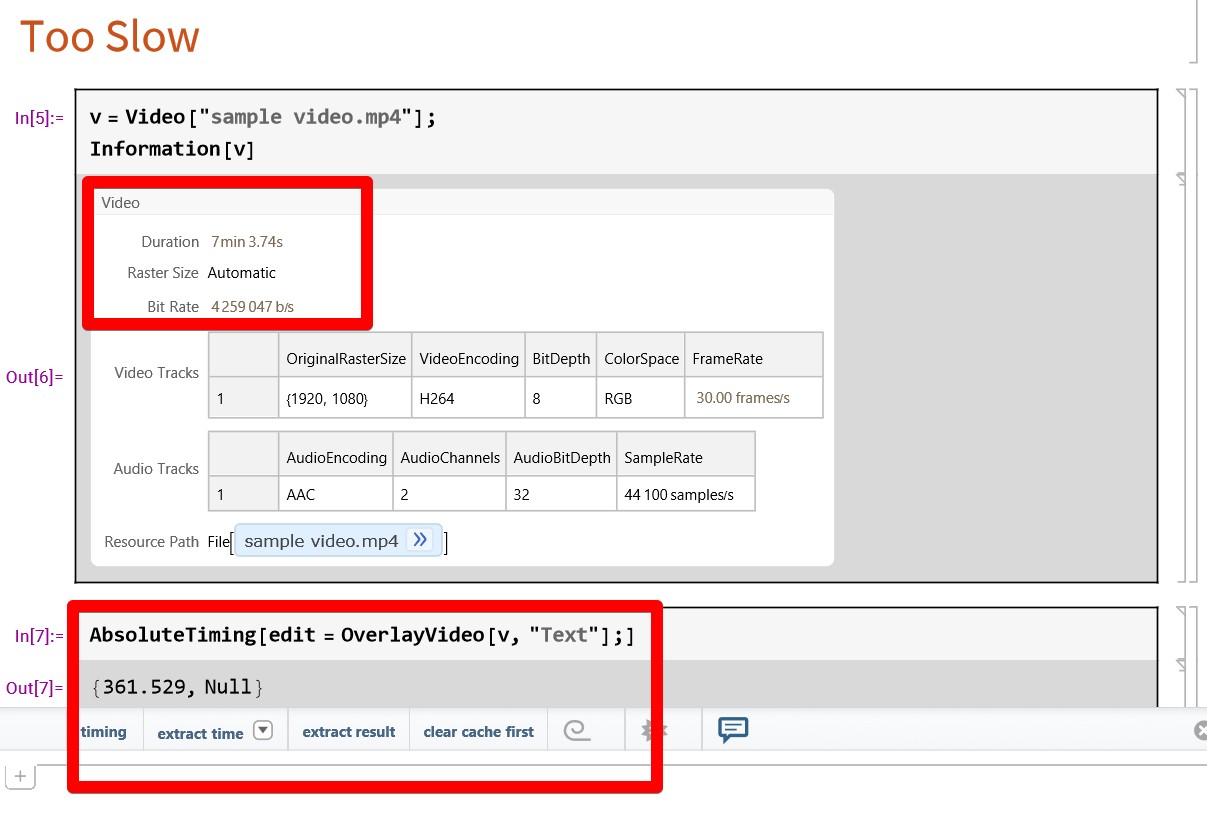Select the In[7]:= cell label
Image resolution: width=1207 pixels, height=823 pixels.
click(39, 636)
